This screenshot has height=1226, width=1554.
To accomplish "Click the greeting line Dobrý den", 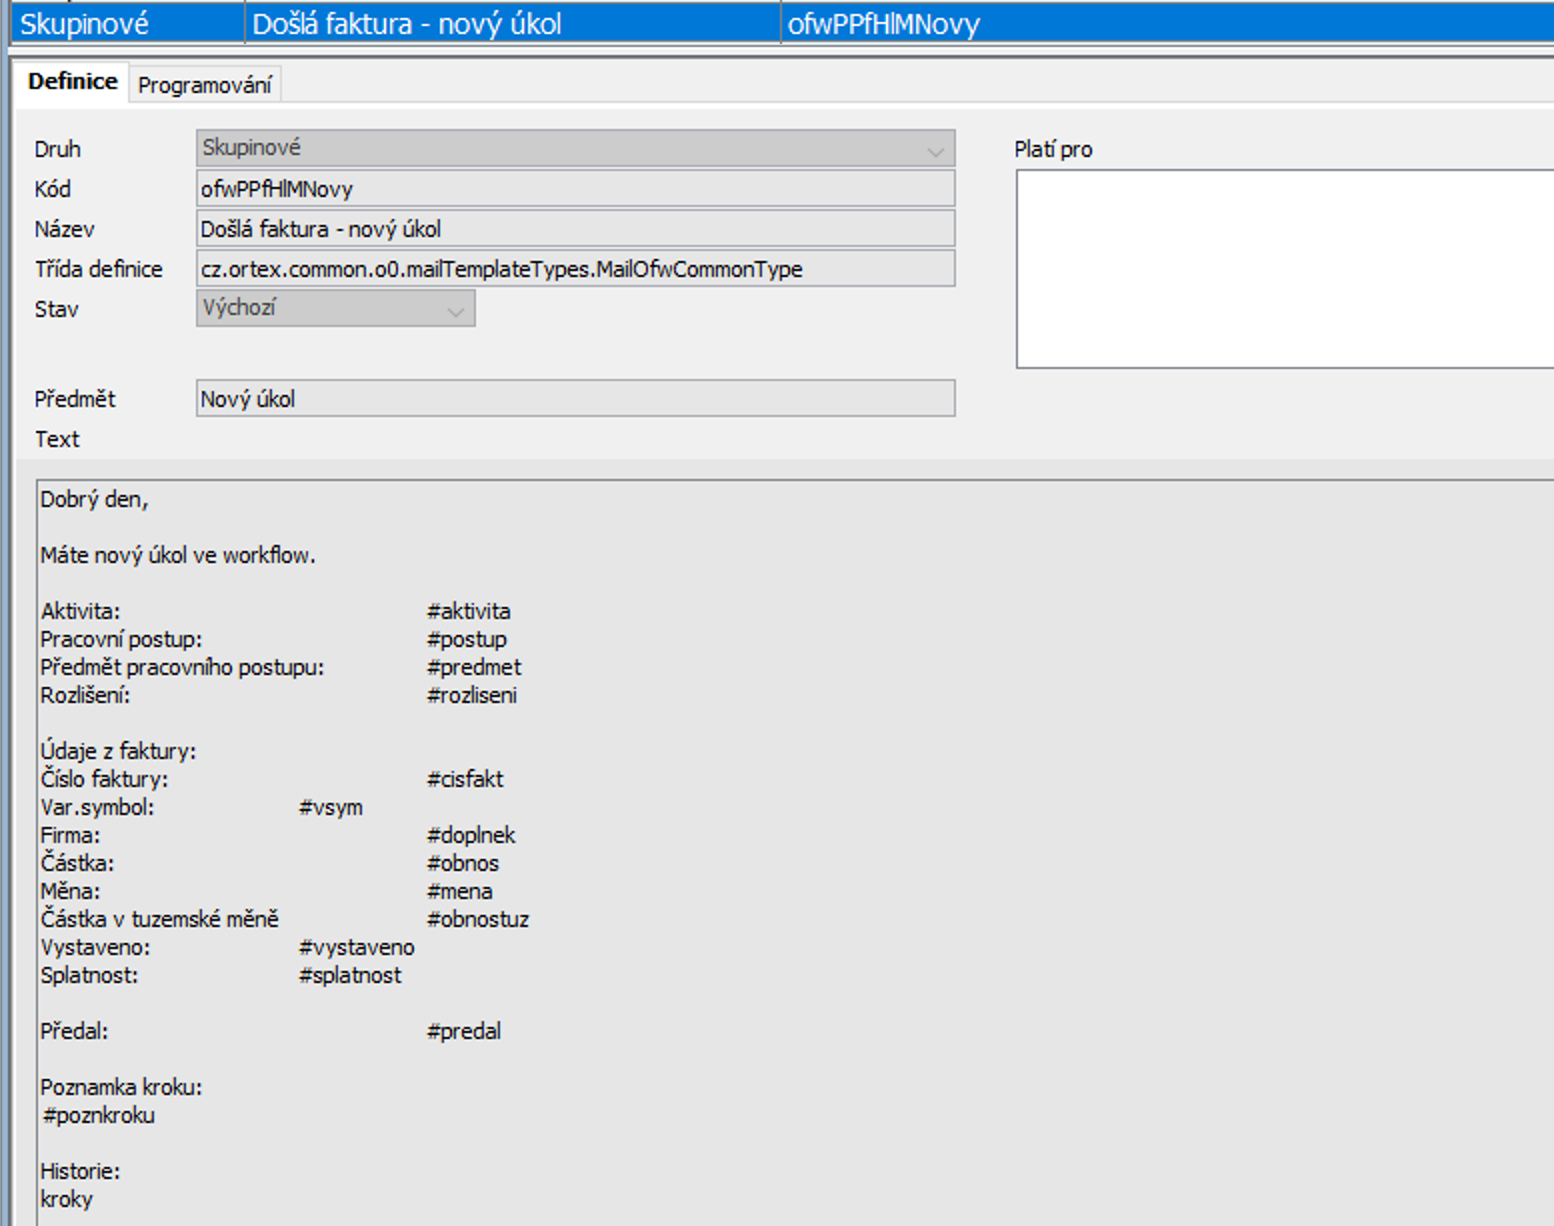I will (94, 499).
